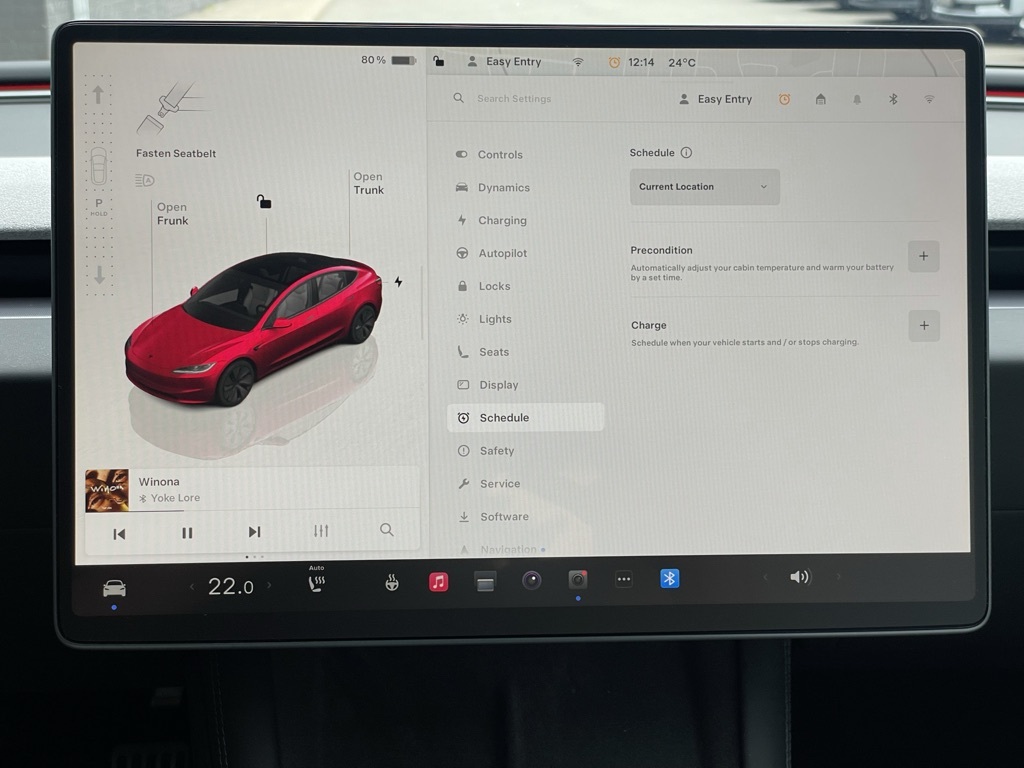The height and width of the screenshot is (768, 1024).
Task: Pause the song Winona
Action: (187, 533)
